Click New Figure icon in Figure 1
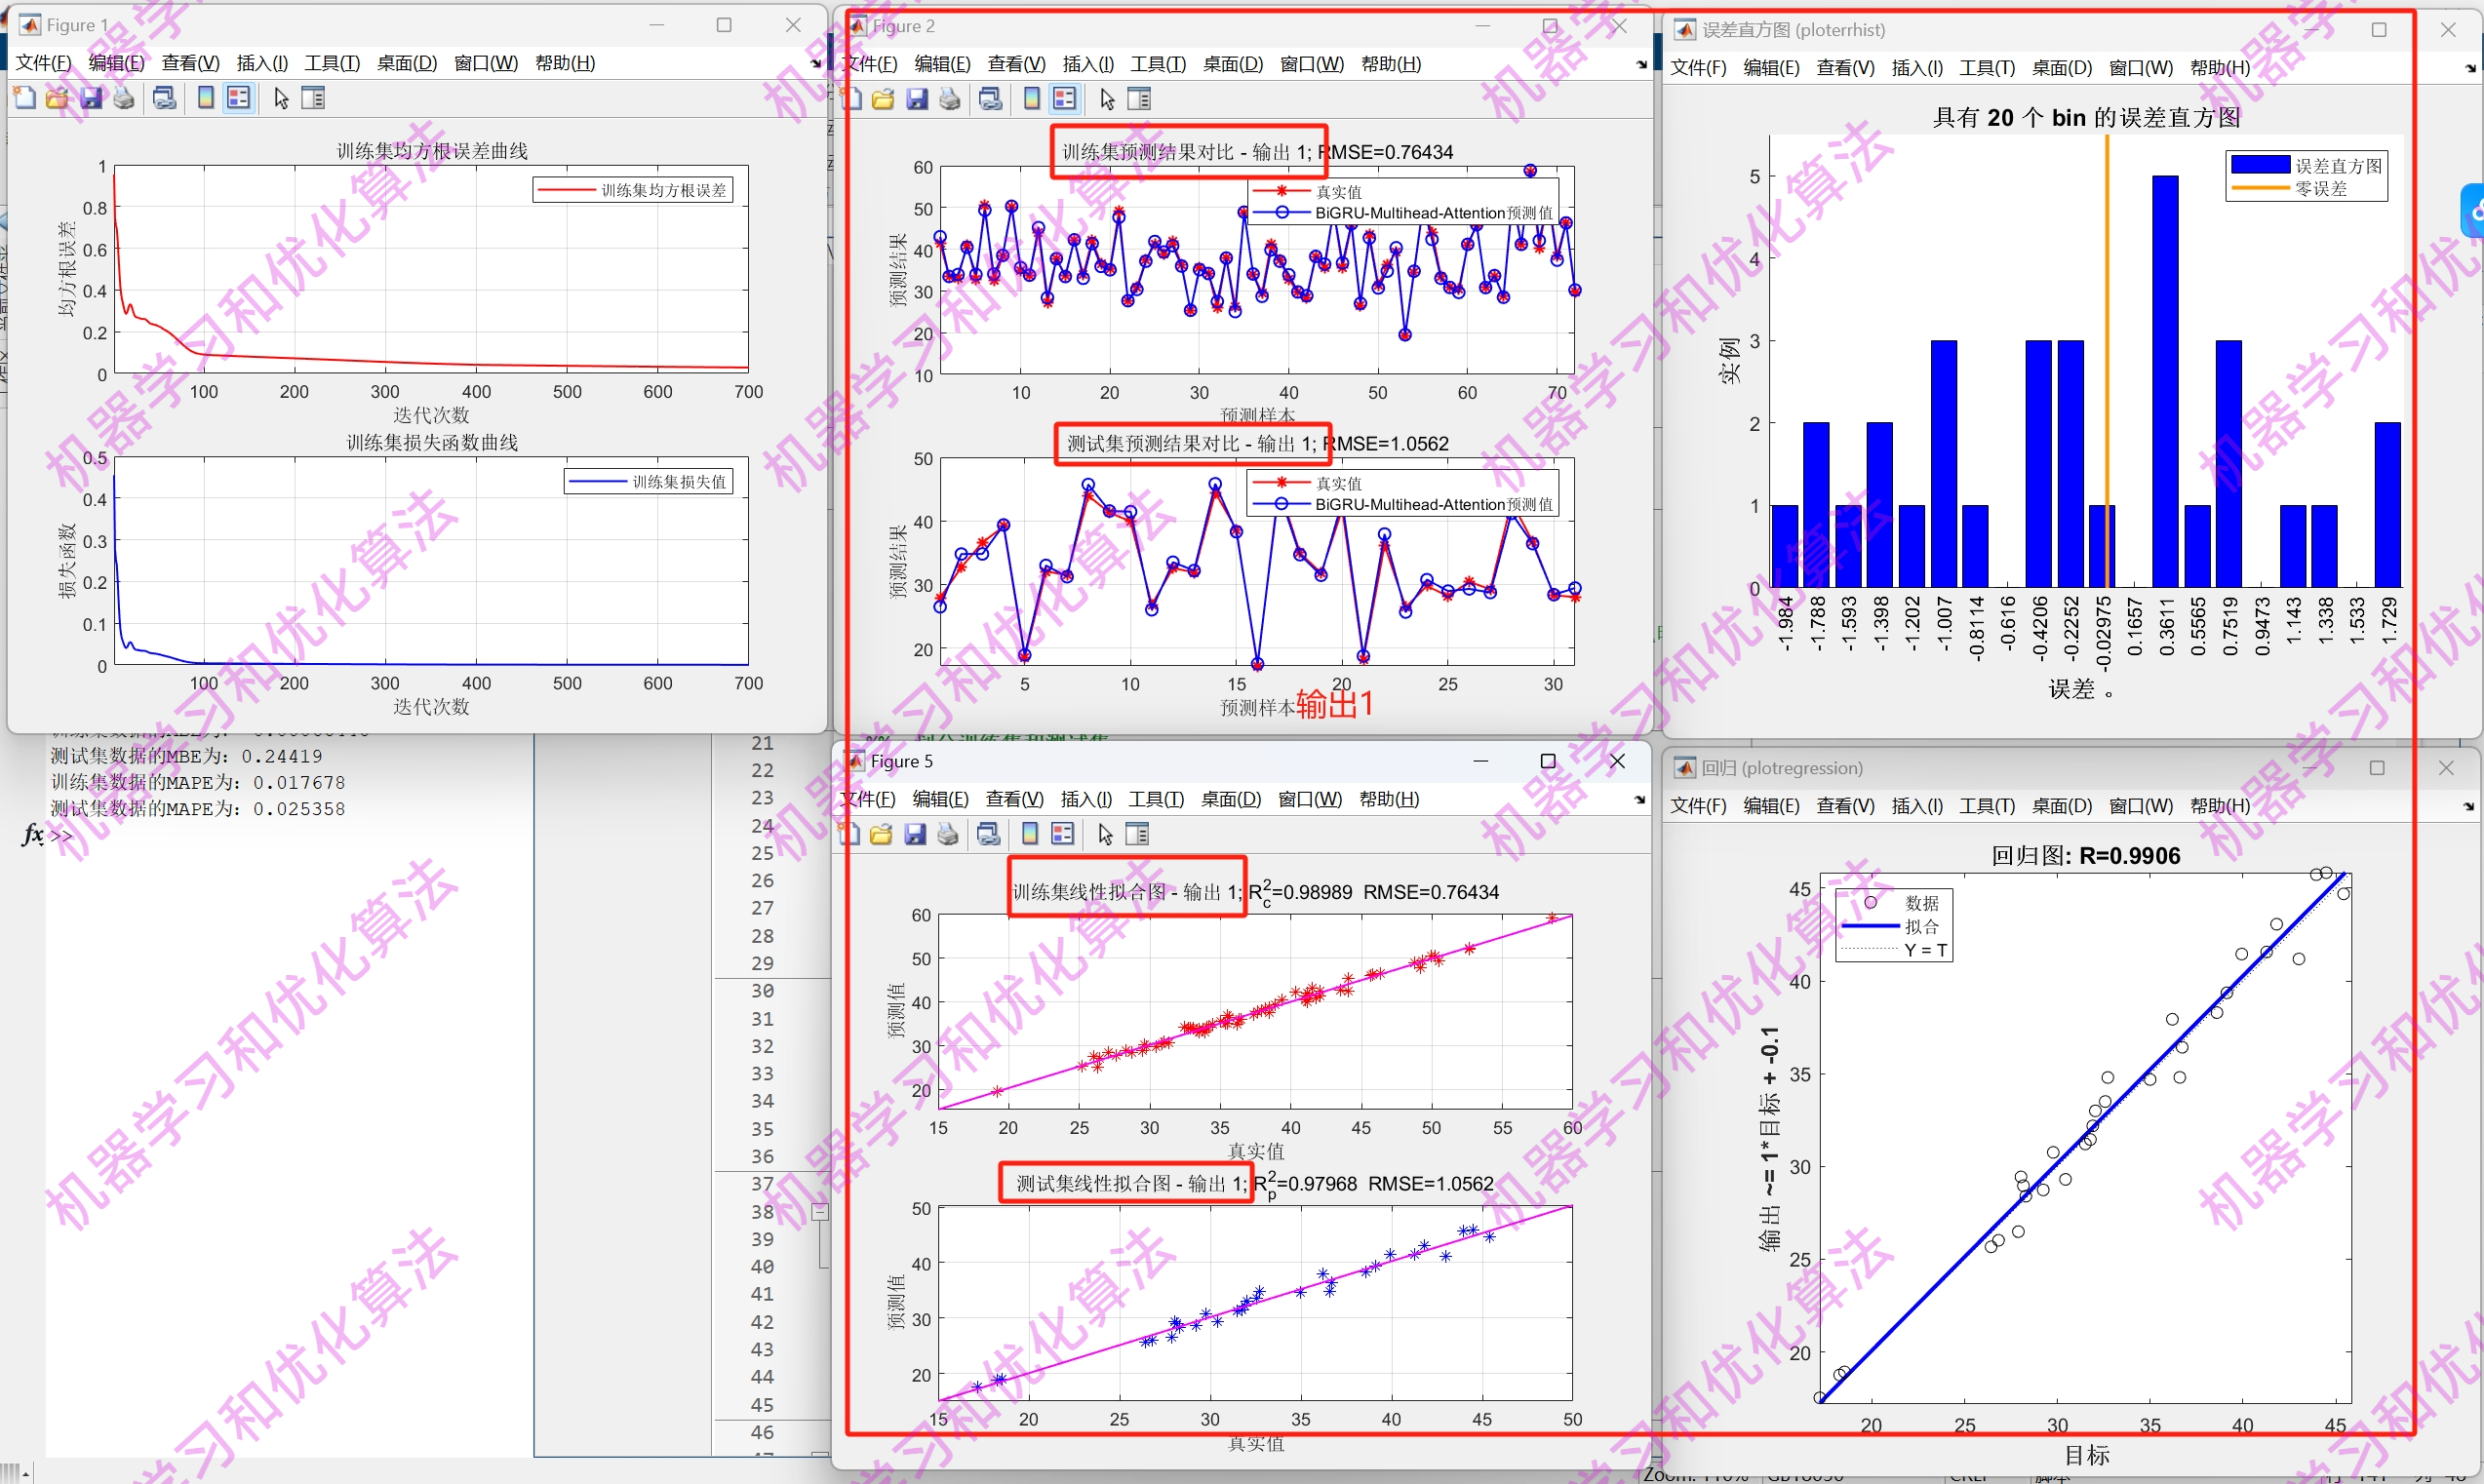2484x1484 pixels. (x=24, y=98)
